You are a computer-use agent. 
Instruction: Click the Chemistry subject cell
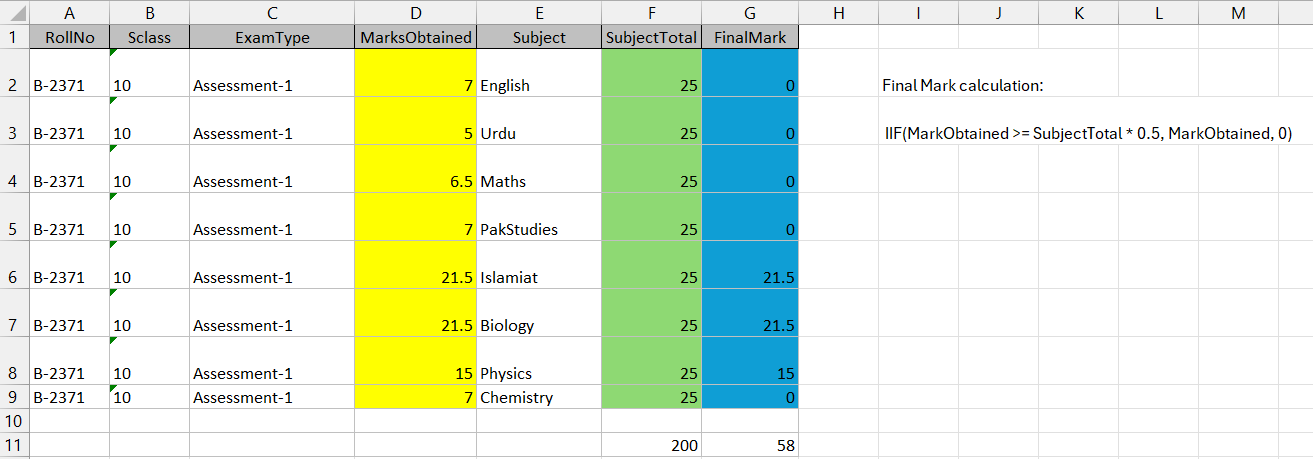(x=538, y=398)
